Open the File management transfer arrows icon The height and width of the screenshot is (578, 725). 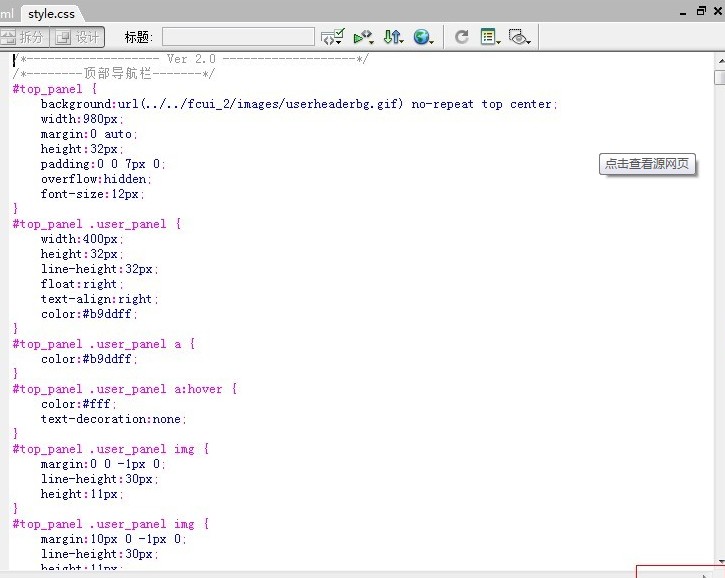(x=393, y=37)
